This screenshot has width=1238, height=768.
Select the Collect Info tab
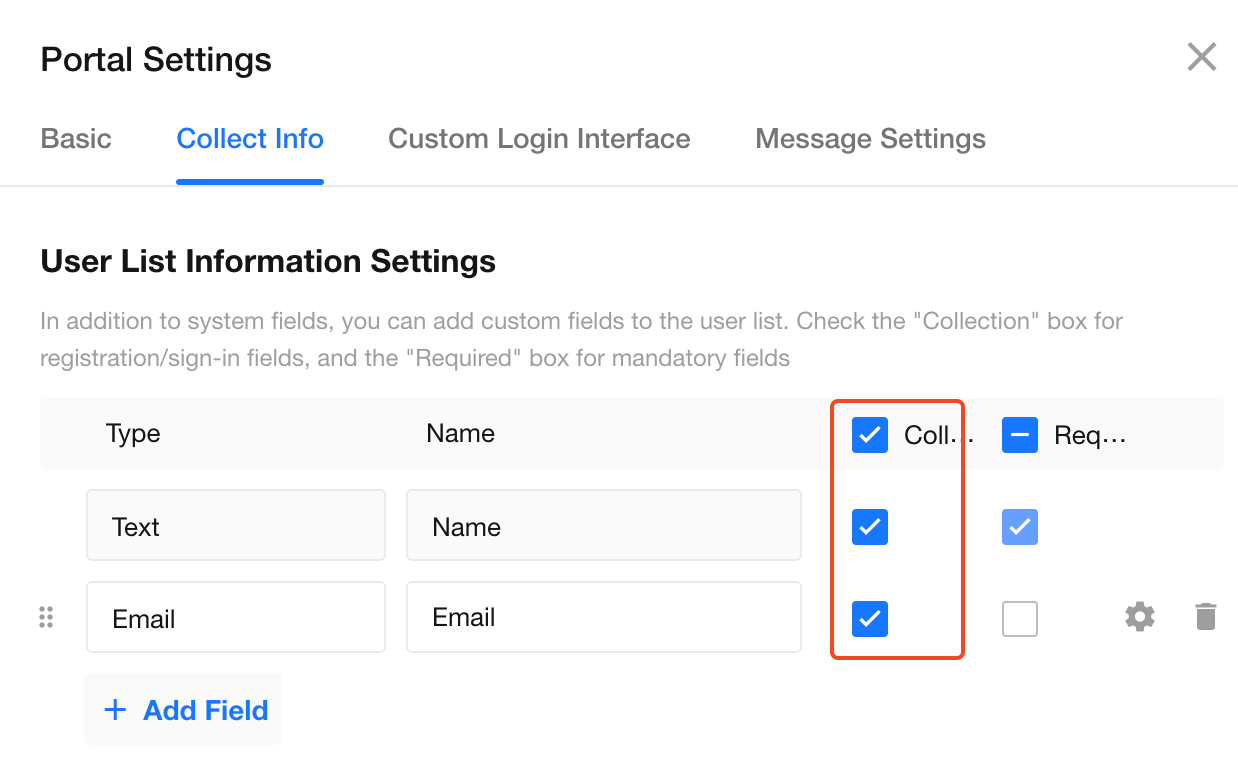[250, 139]
